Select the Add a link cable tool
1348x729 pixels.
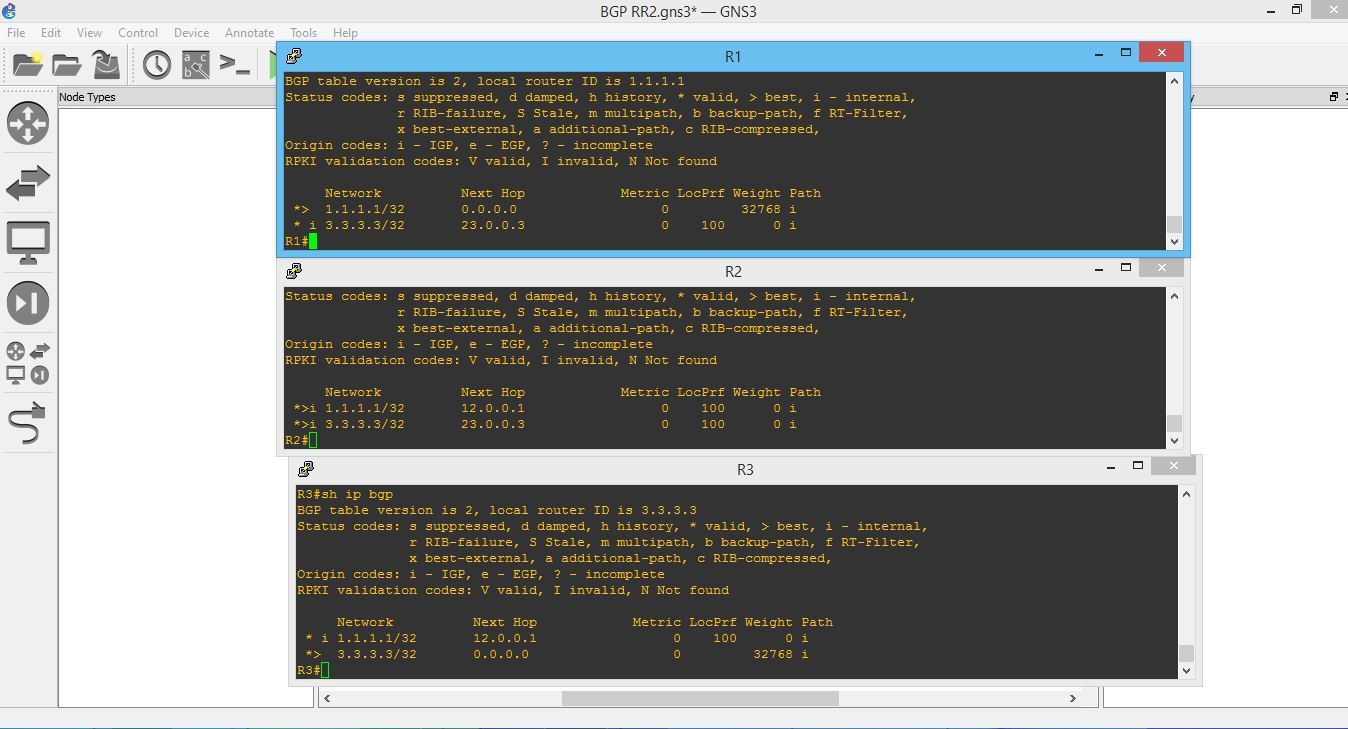(28, 424)
